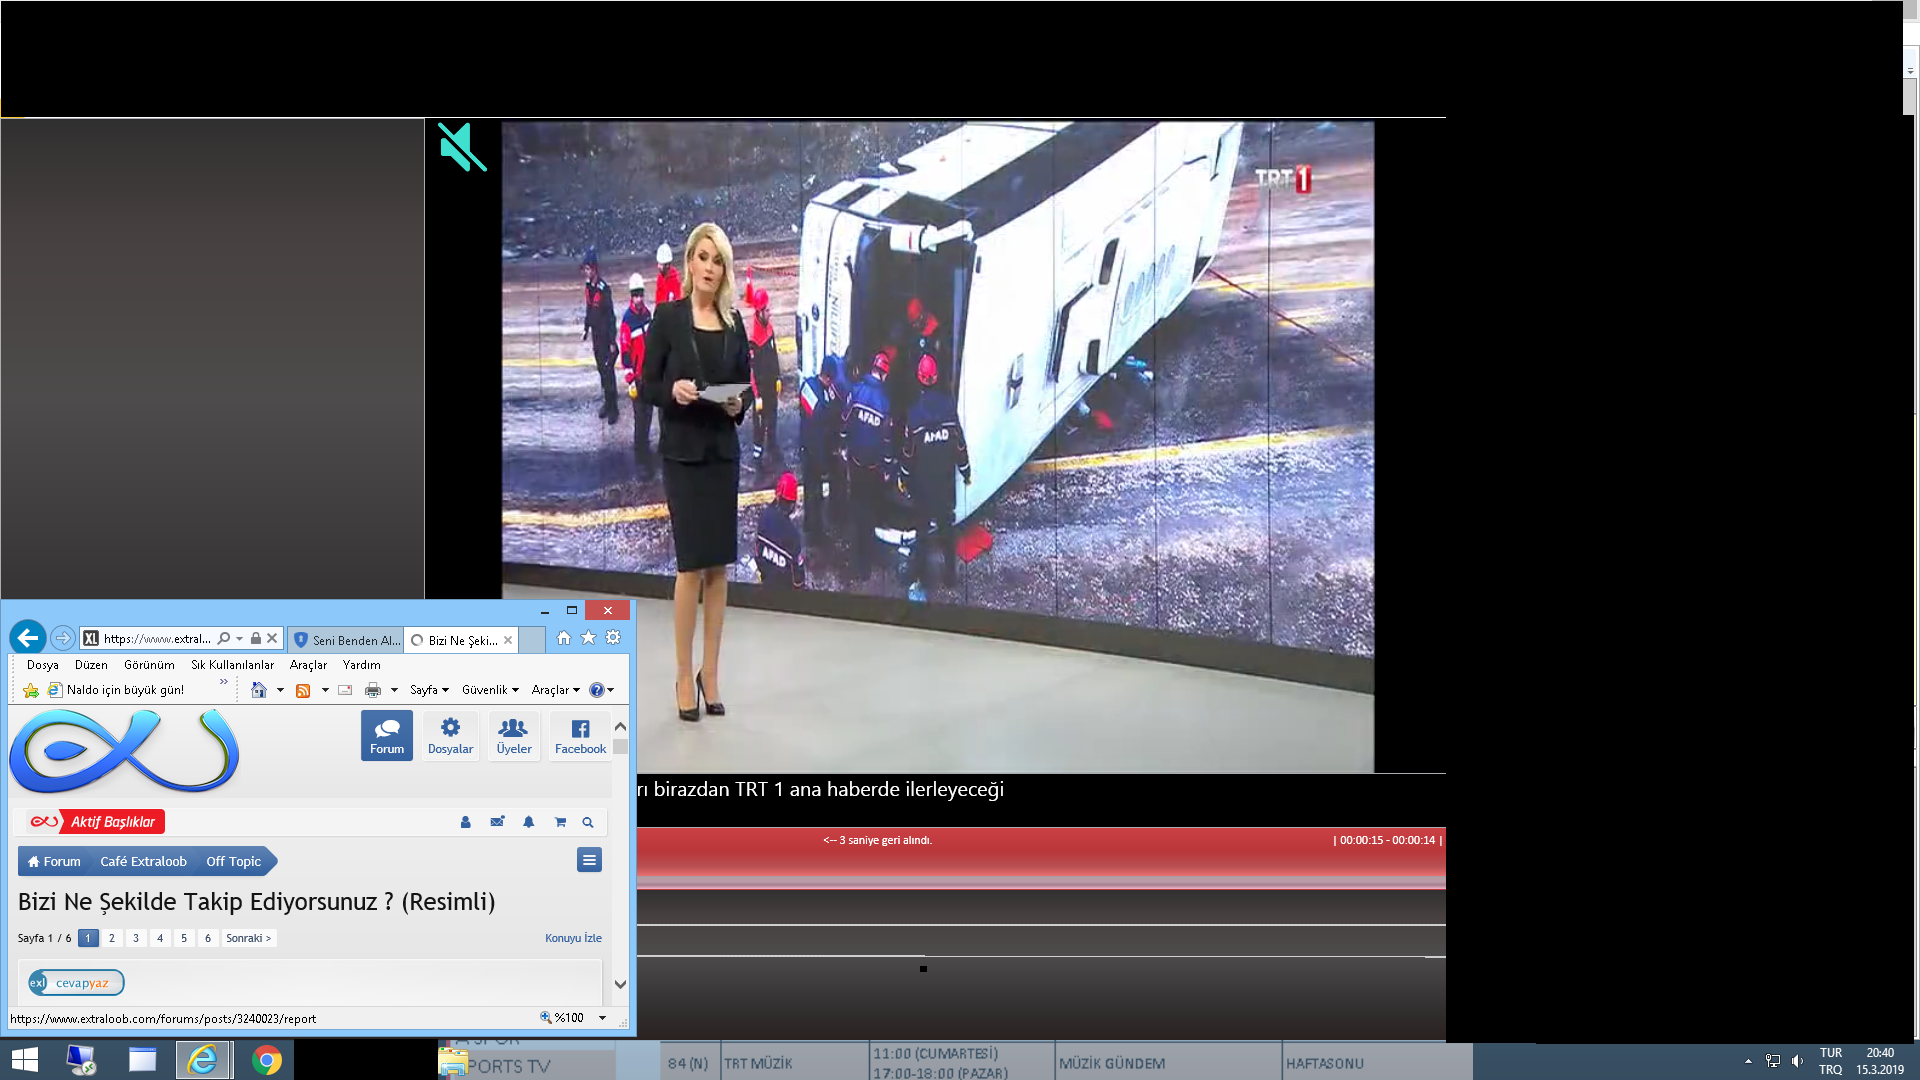
Task: Click the security lock icon in address bar
Action: coord(256,638)
